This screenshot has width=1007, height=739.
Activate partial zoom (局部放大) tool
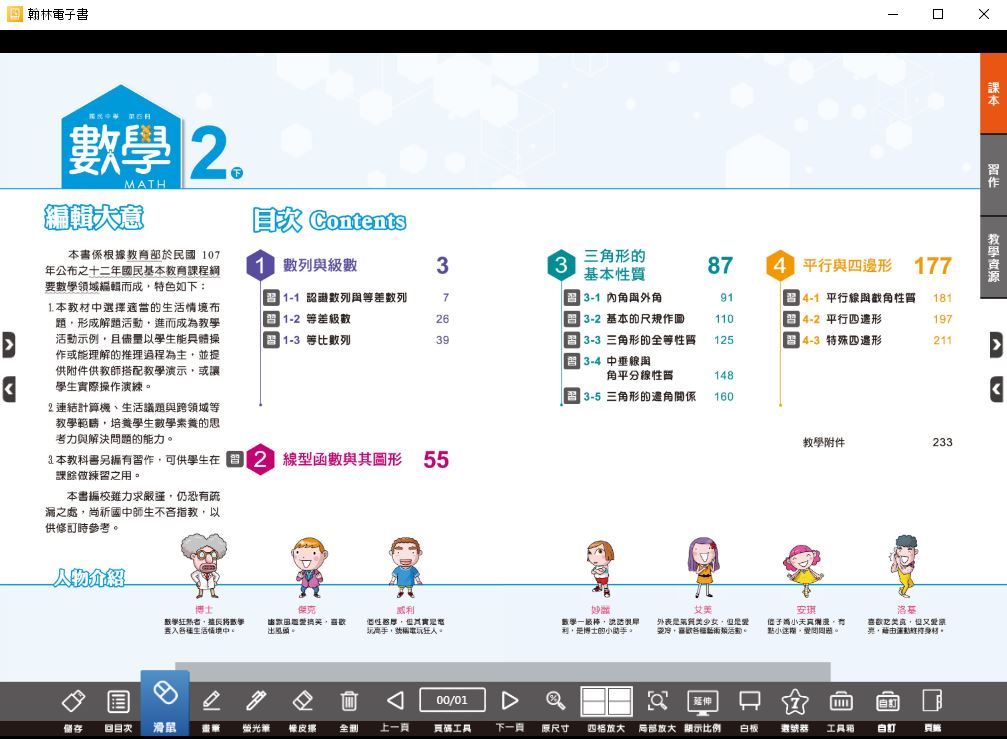[657, 701]
